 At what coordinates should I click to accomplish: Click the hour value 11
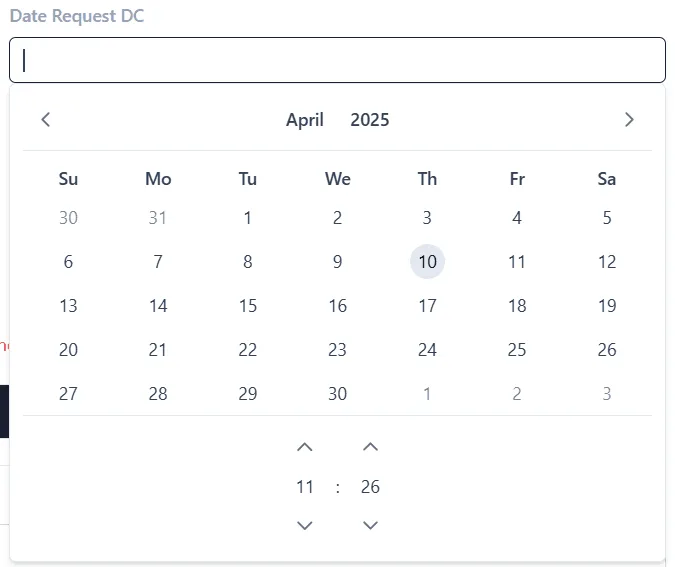tap(305, 487)
